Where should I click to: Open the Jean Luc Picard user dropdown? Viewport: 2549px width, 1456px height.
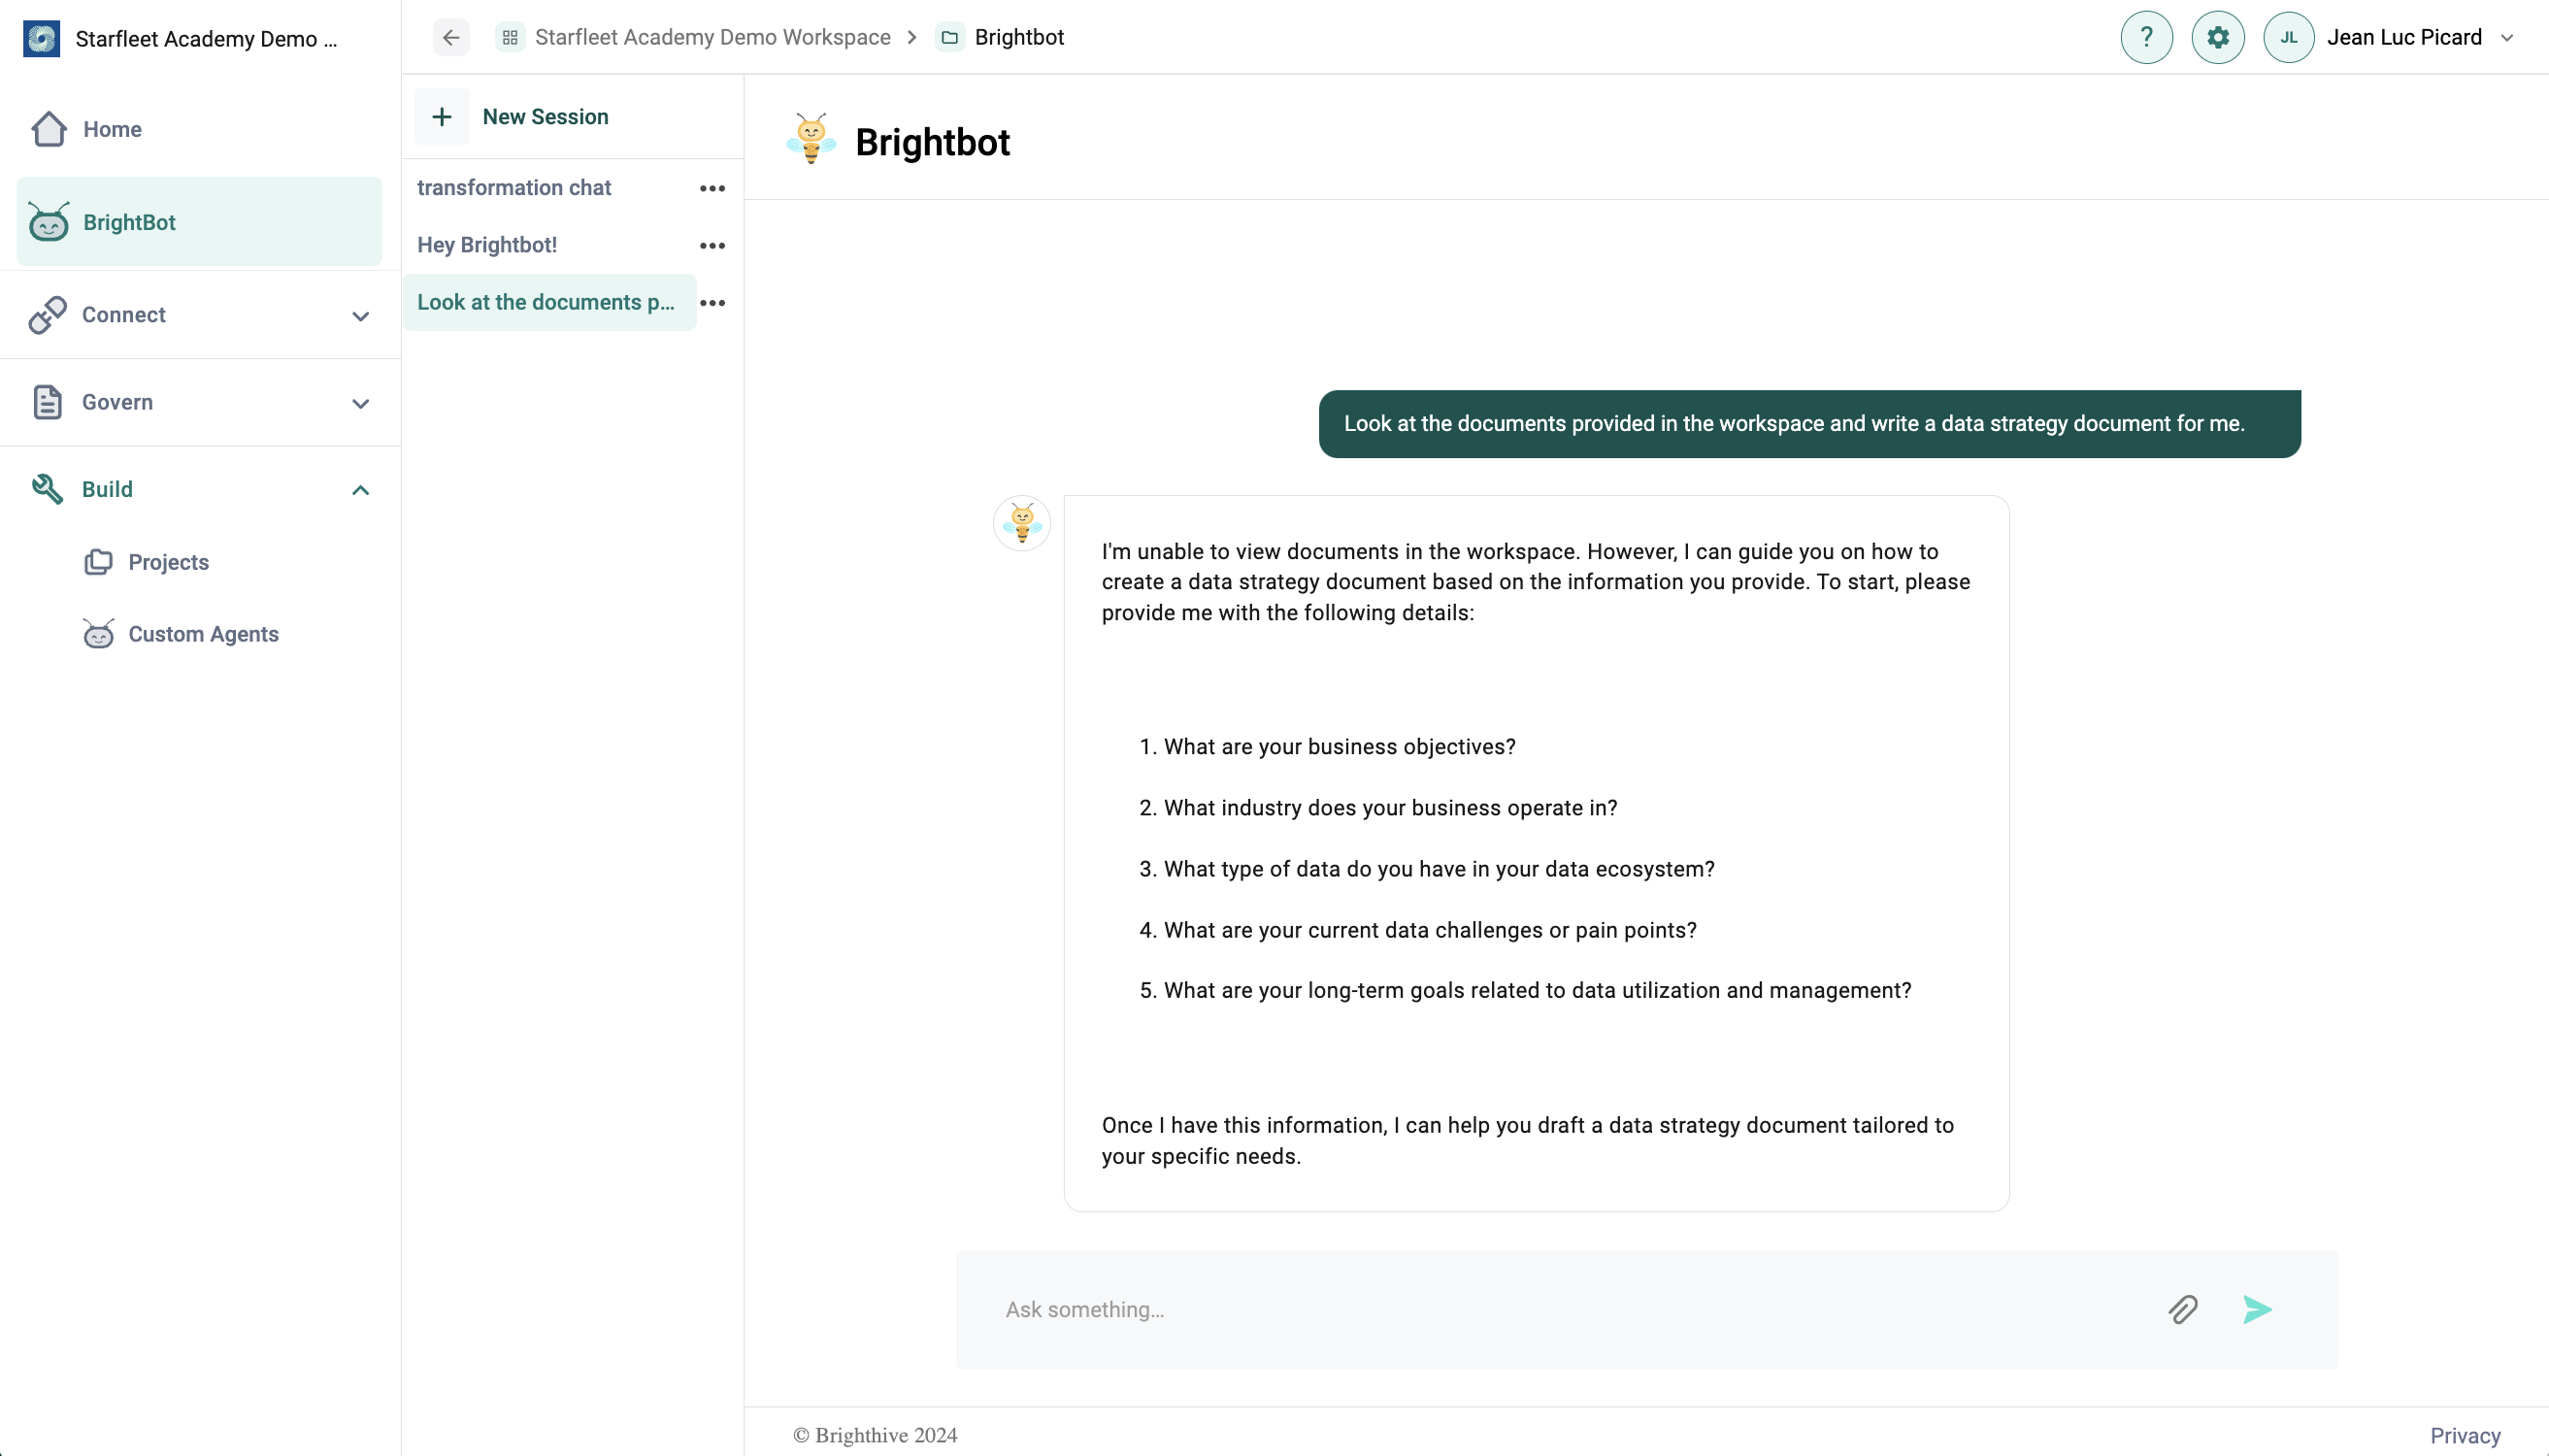click(x=2506, y=38)
